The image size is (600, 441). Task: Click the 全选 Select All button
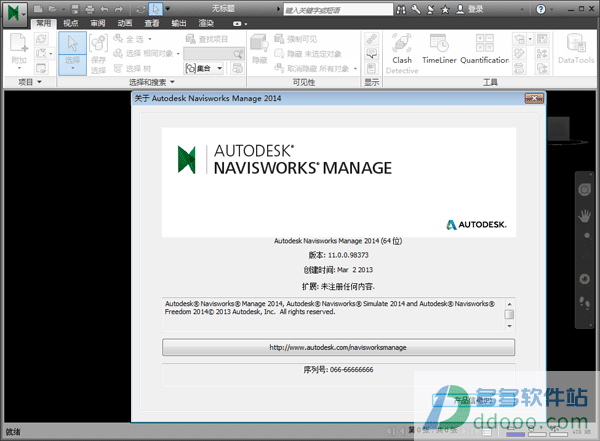(132, 39)
